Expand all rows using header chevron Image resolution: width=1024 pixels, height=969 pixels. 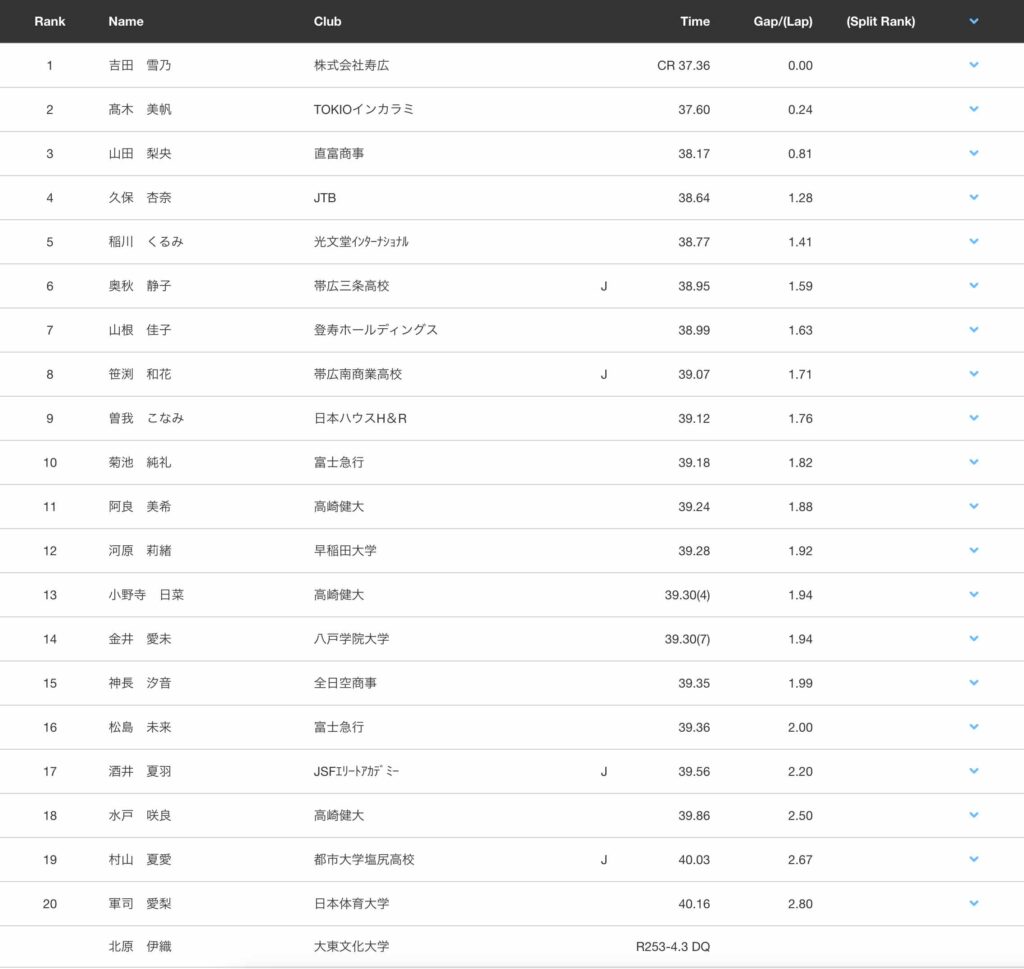click(974, 21)
